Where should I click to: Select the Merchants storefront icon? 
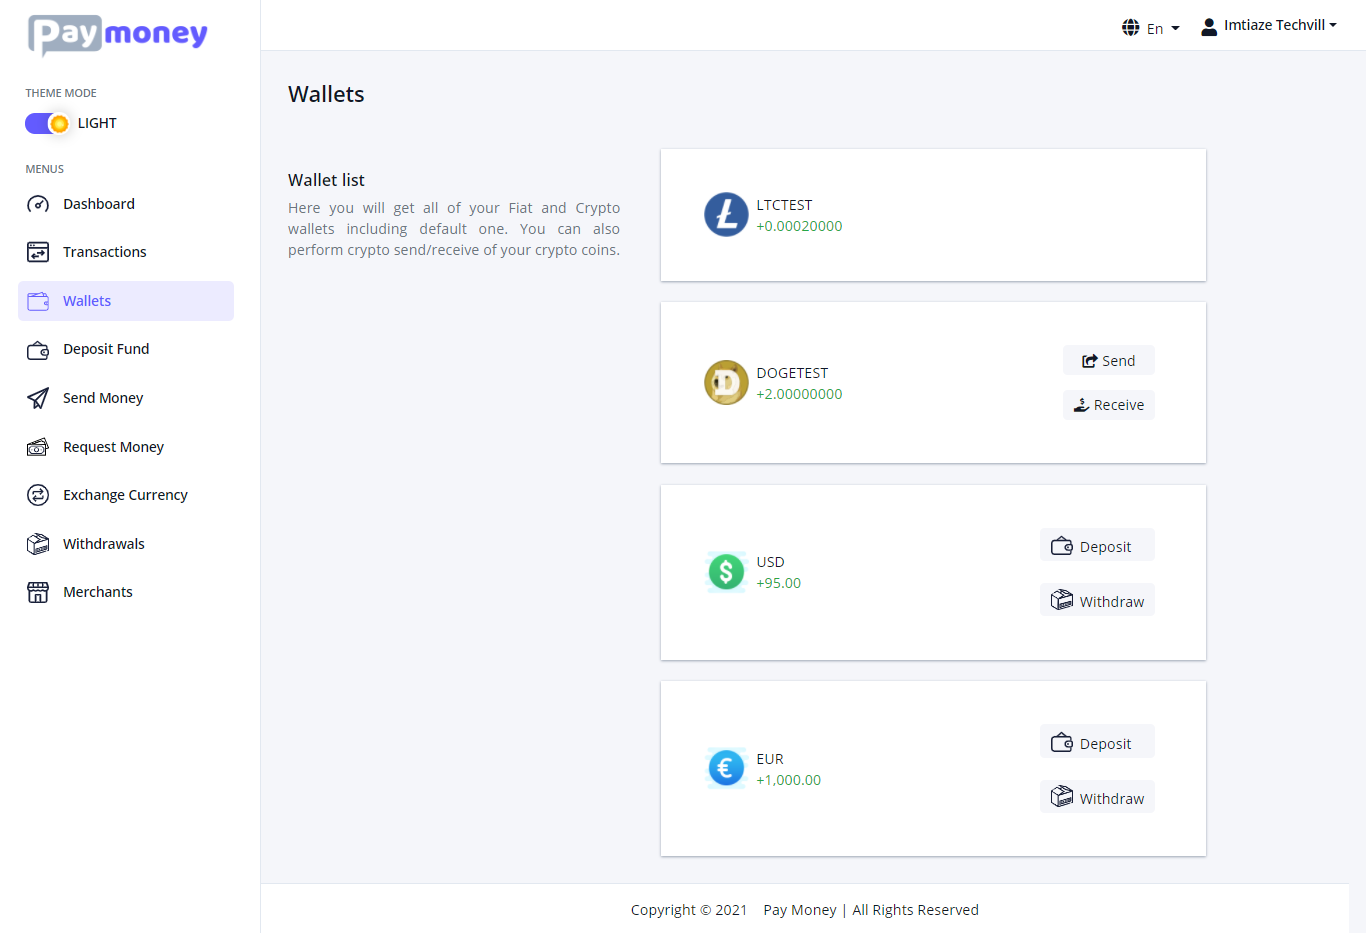37,591
